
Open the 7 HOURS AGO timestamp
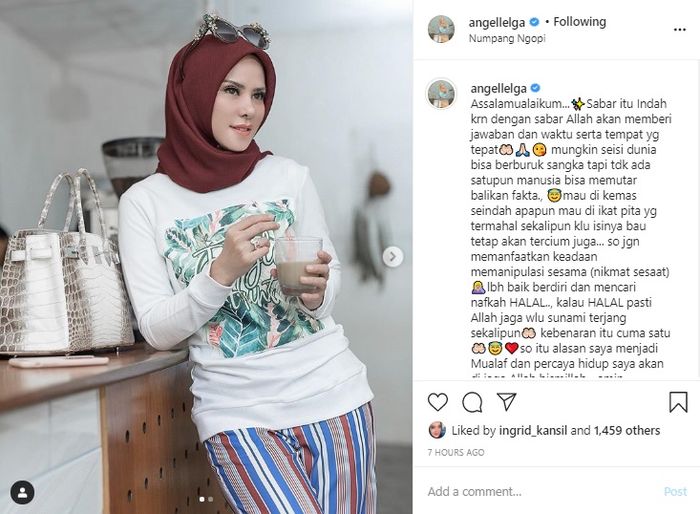(x=456, y=452)
